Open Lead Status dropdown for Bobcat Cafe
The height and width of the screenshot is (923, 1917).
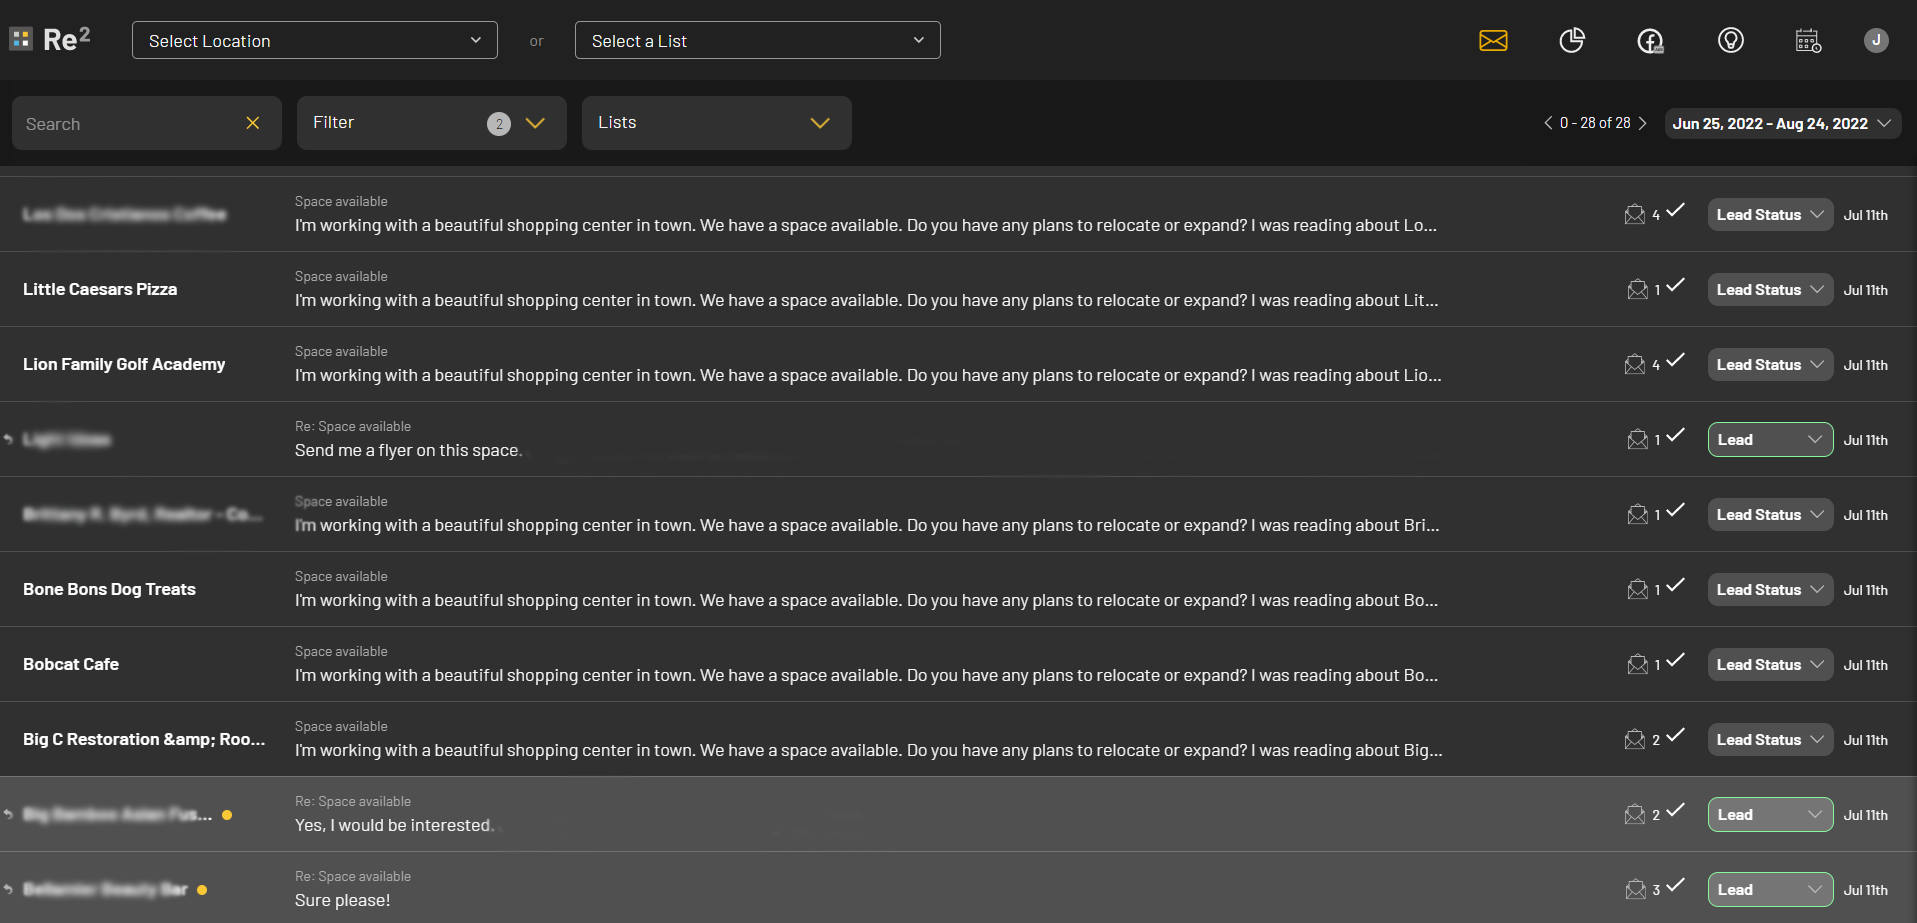click(1770, 665)
